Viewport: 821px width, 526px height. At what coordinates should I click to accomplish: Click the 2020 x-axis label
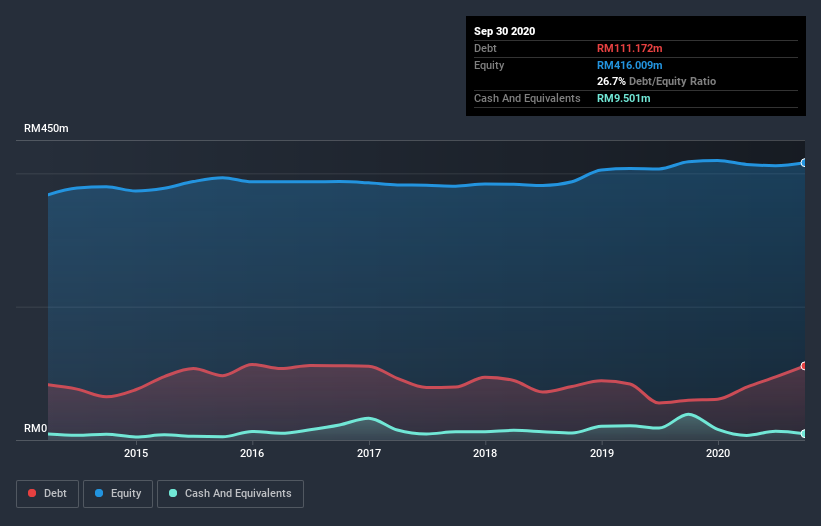pos(718,453)
